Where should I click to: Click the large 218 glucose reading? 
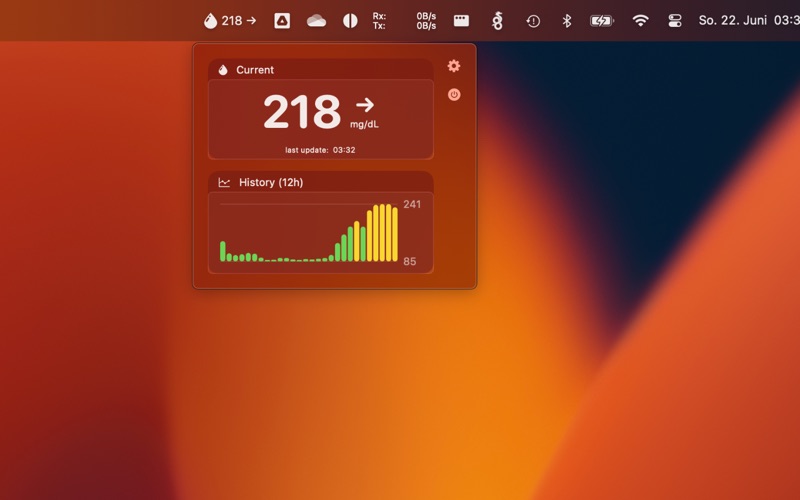302,111
